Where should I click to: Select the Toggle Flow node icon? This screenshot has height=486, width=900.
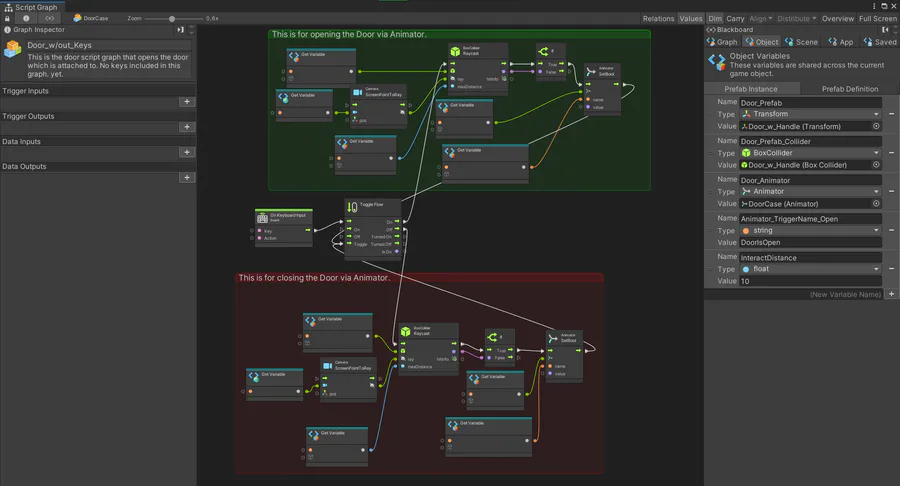352,207
